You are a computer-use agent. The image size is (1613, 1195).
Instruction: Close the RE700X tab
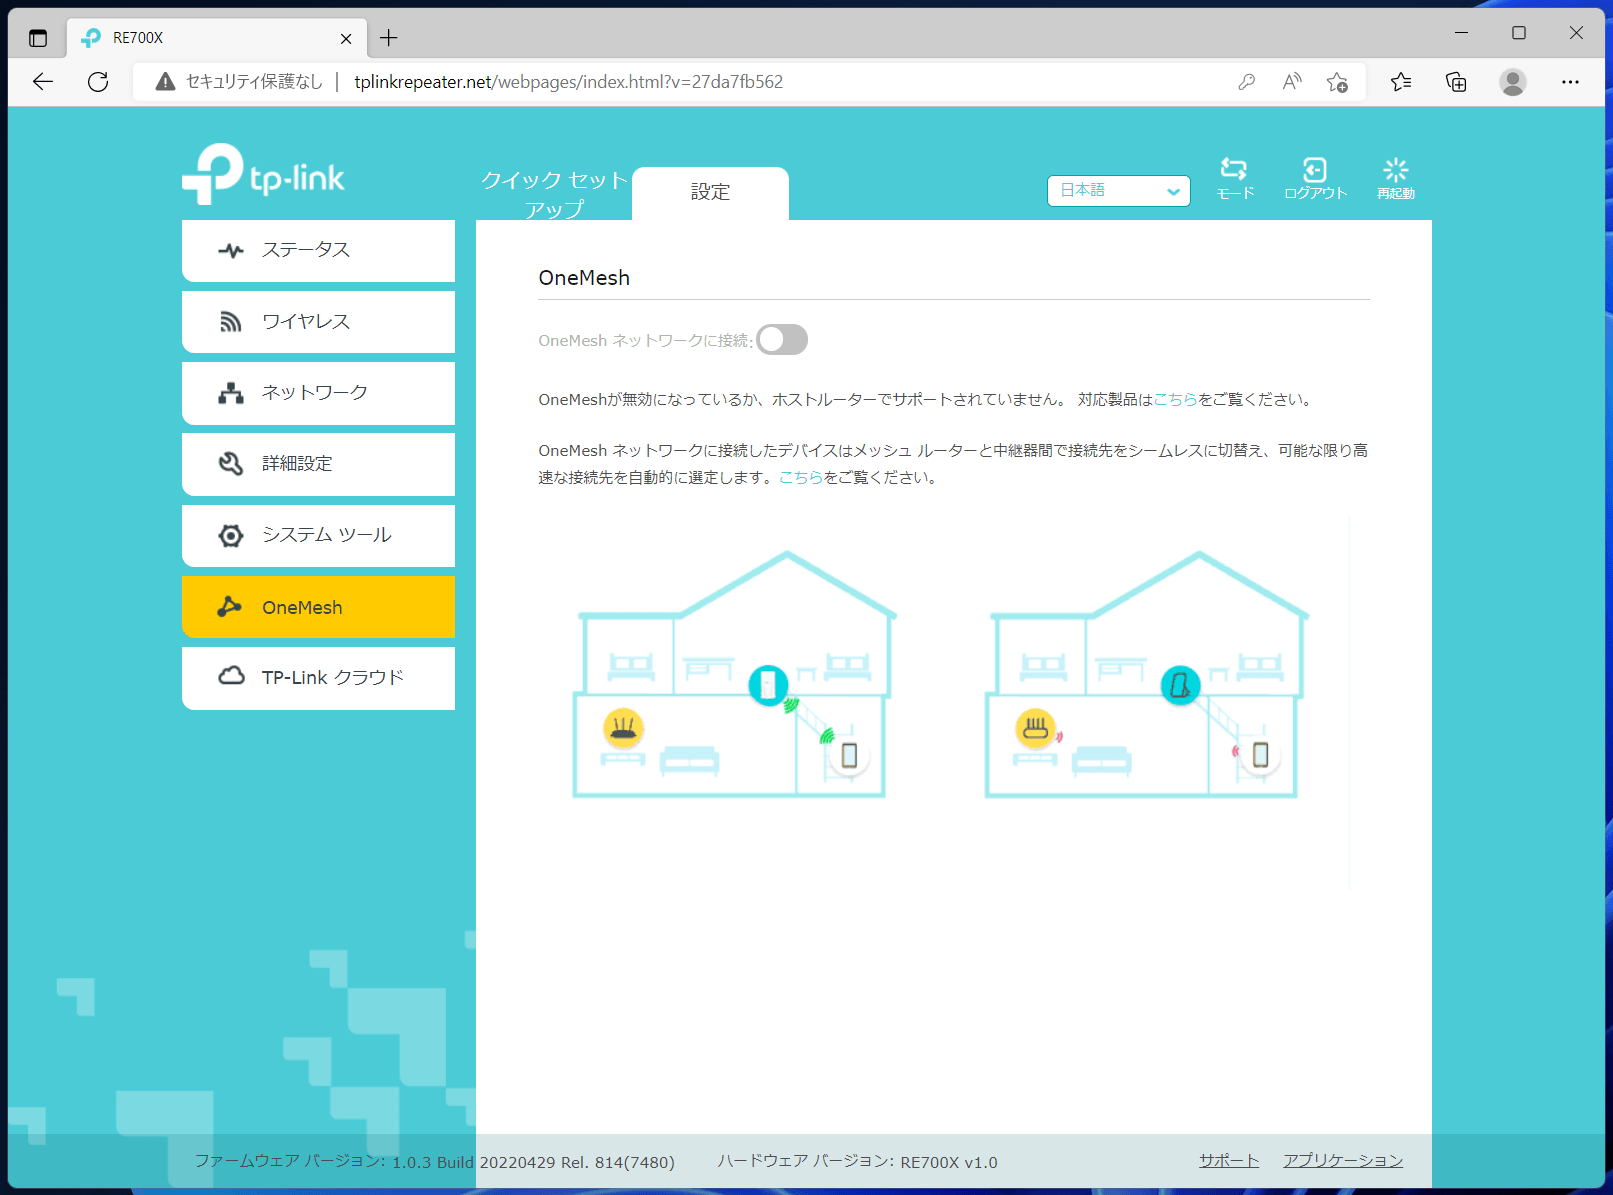(x=346, y=38)
